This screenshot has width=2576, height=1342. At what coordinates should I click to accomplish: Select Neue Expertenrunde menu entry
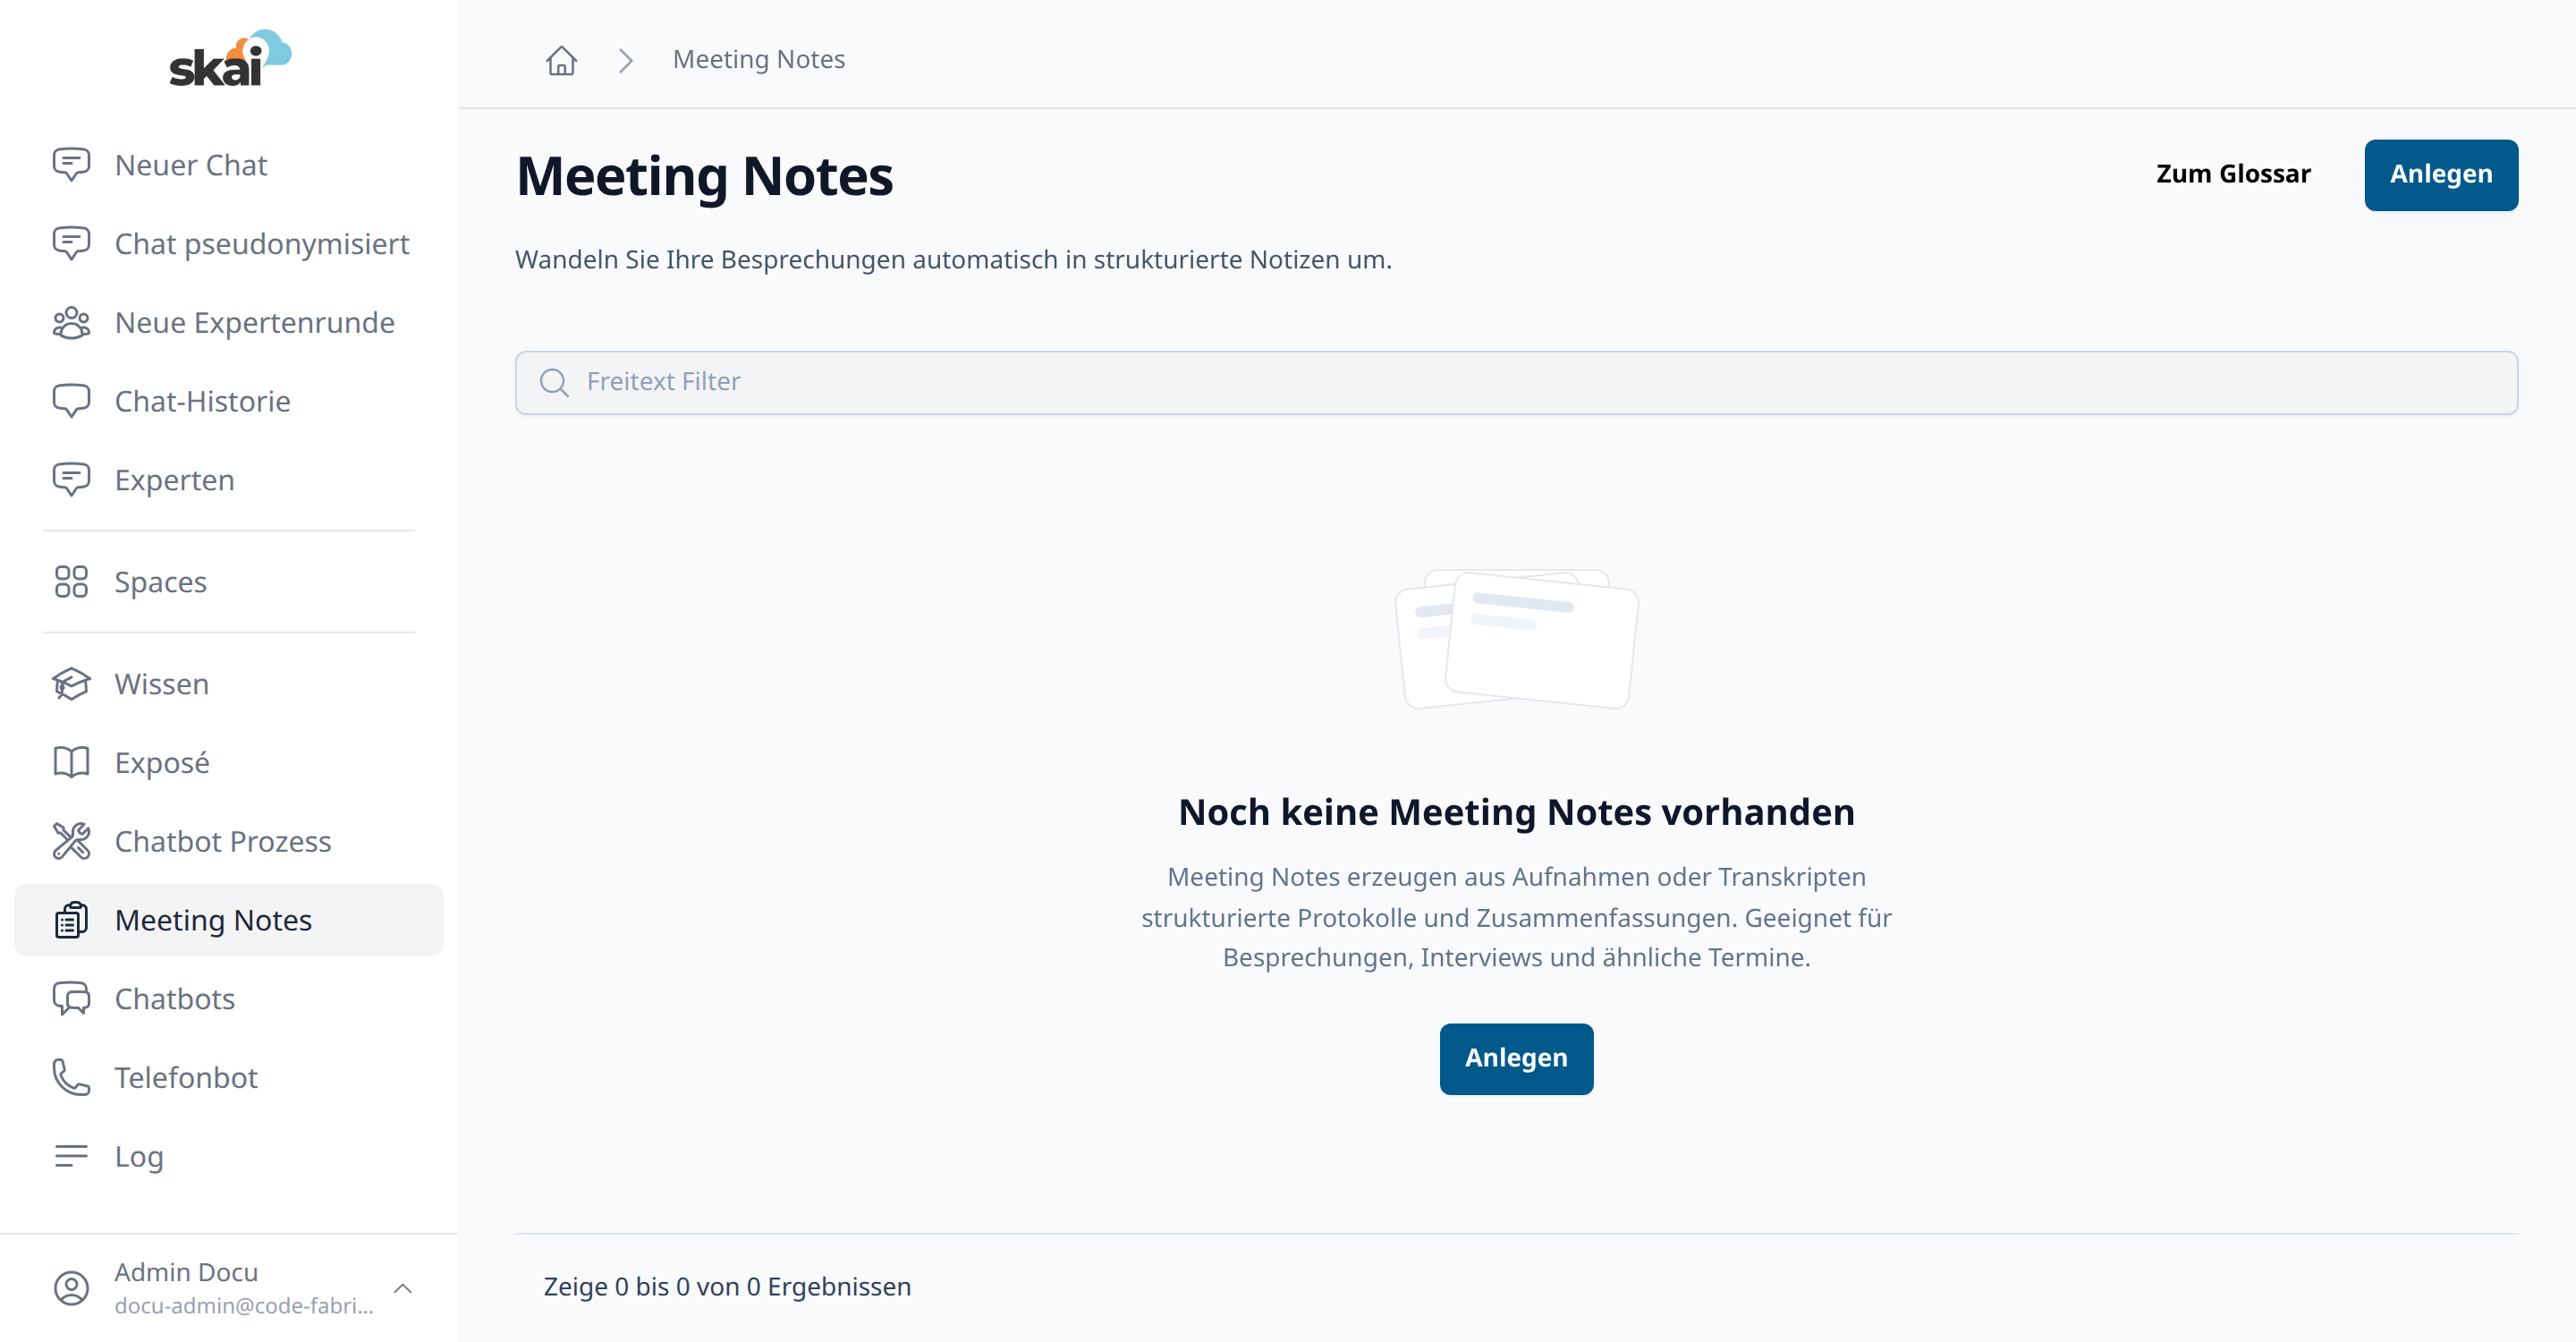(x=229, y=323)
